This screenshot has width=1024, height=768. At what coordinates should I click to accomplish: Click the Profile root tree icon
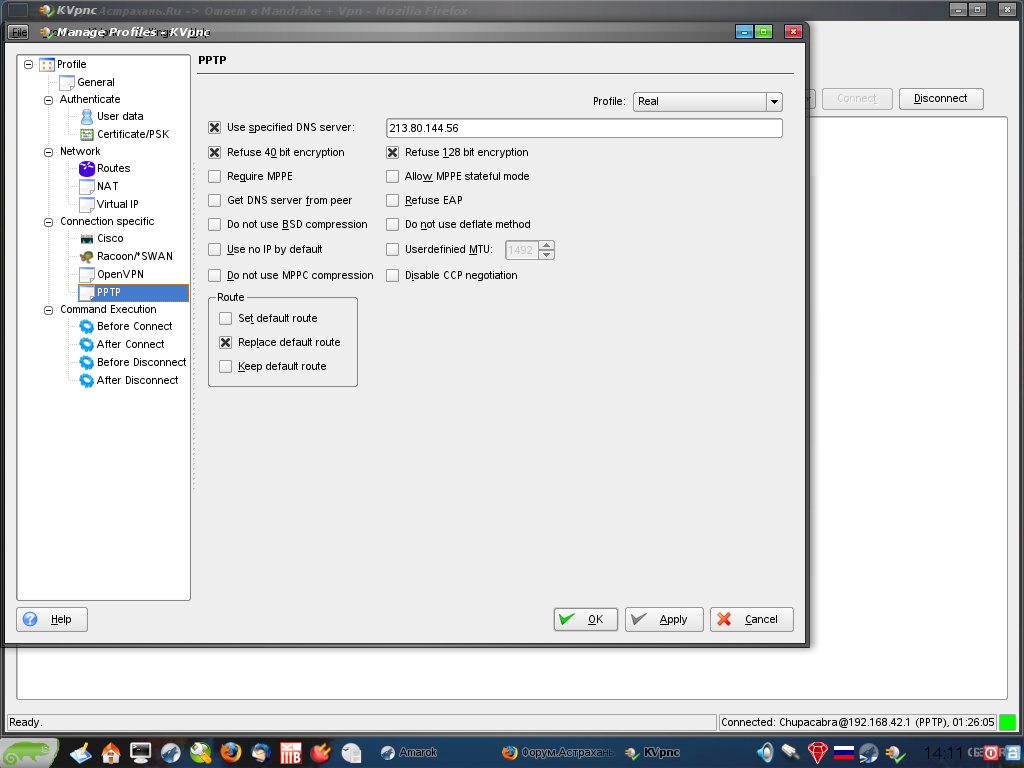[47, 65]
